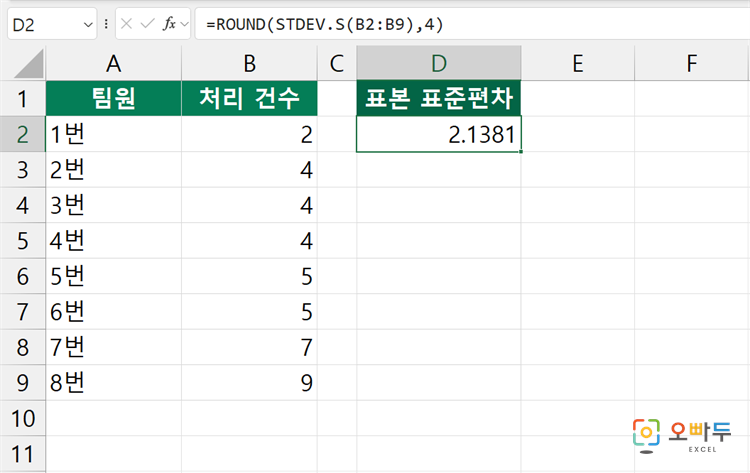Click the Enter checkmark icon in formula bar
This screenshot has width=750, height=473.
(x=147, y=23)
